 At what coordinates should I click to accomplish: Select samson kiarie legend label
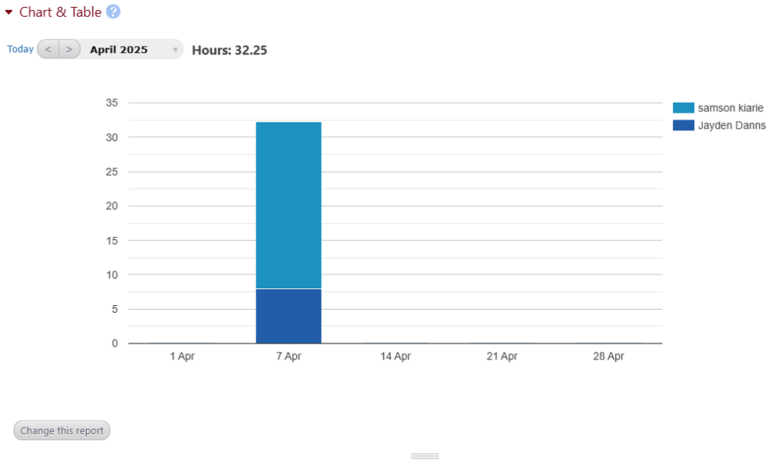[x=730, y=108]
